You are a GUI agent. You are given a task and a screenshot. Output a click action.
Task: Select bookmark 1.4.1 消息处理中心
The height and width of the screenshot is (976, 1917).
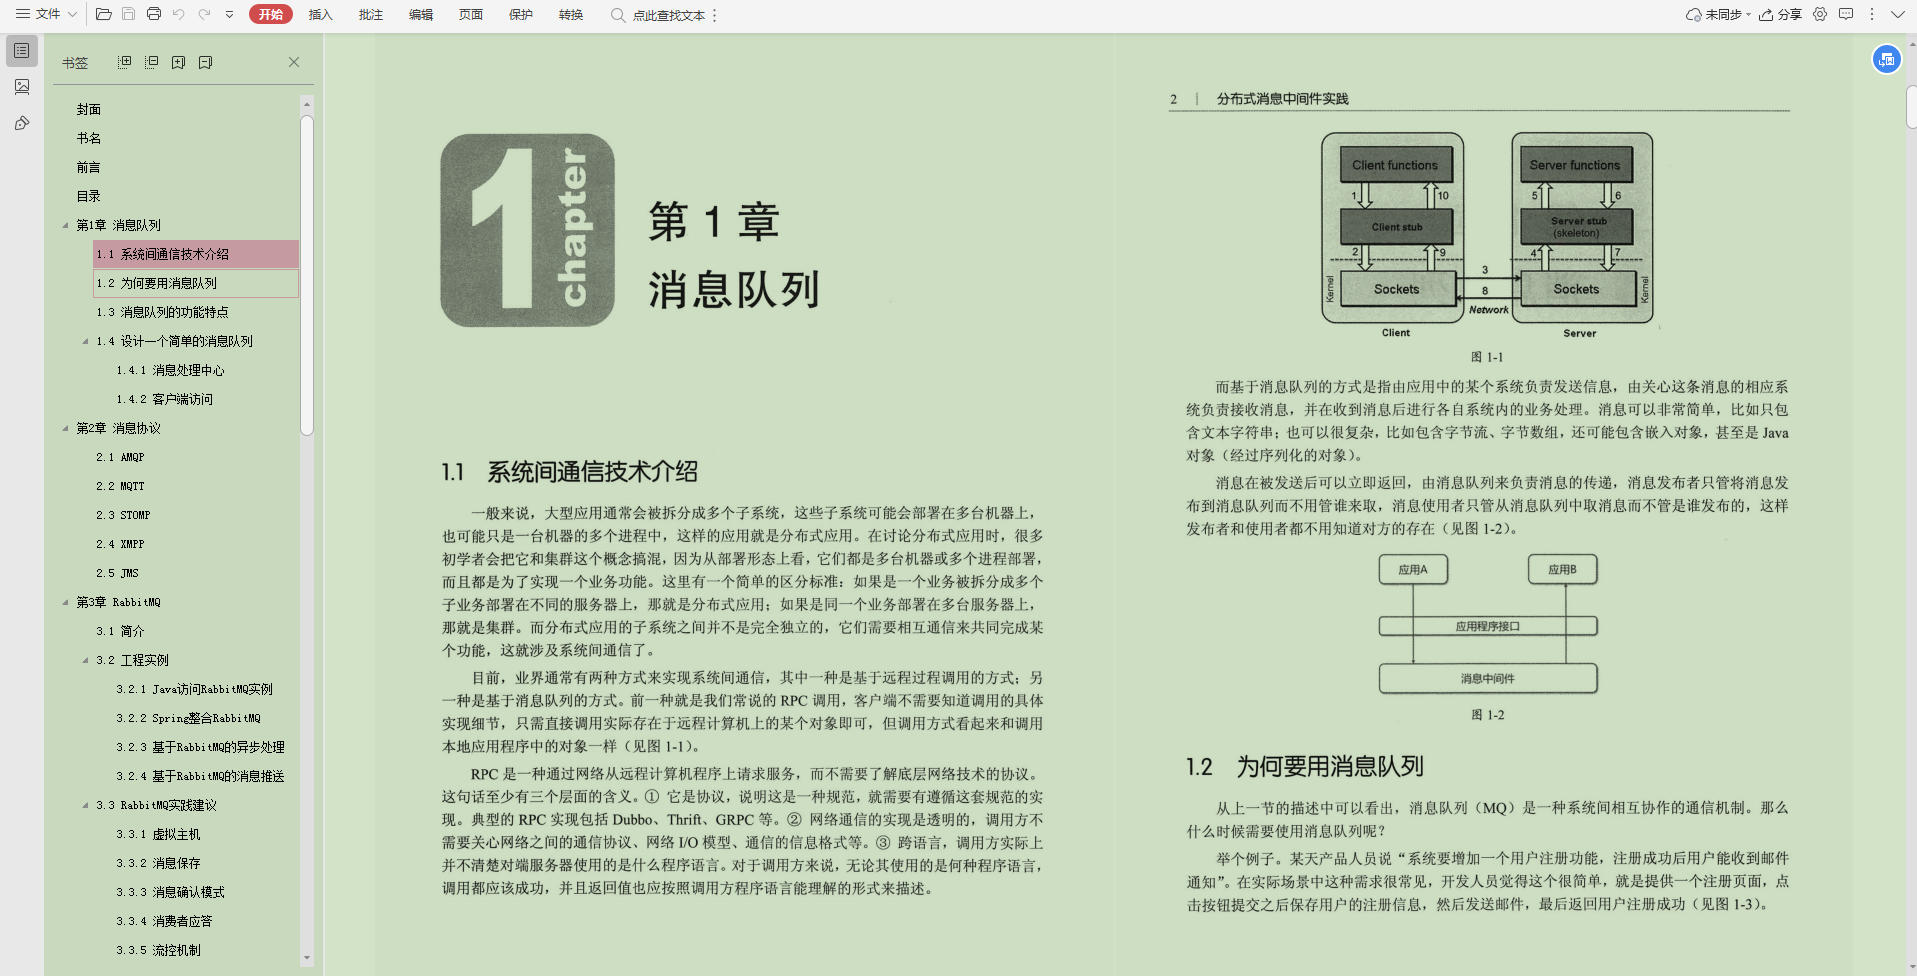[x=170, y=370]
